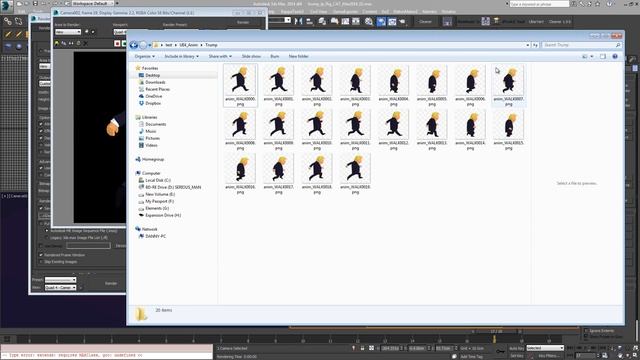Click the Mirror tool in main toolbar
This screenshot has width=640, height=360.
click(x=298, y=21)
